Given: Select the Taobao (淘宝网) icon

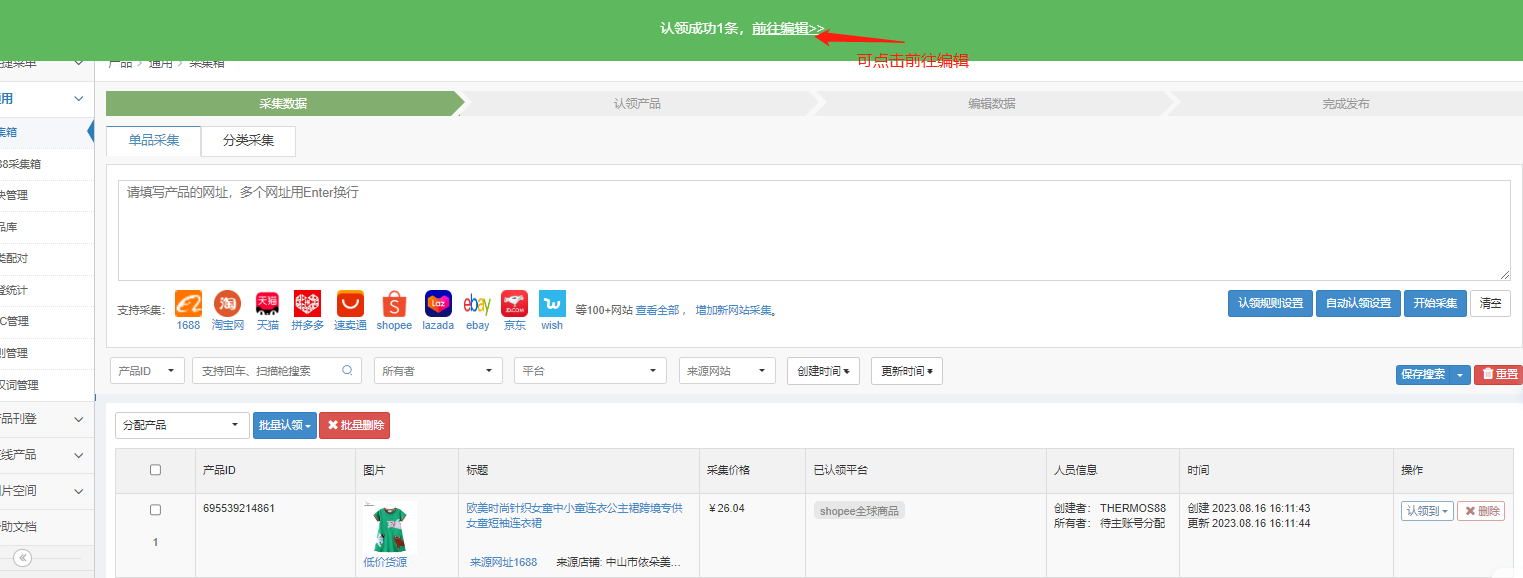Looking at the screenshot, I should click(x=227, y=304).
